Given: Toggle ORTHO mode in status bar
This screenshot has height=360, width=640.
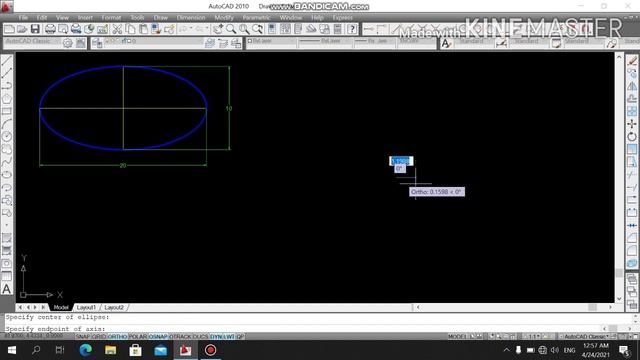Looking at the screenshot, I should click(118, 337).
